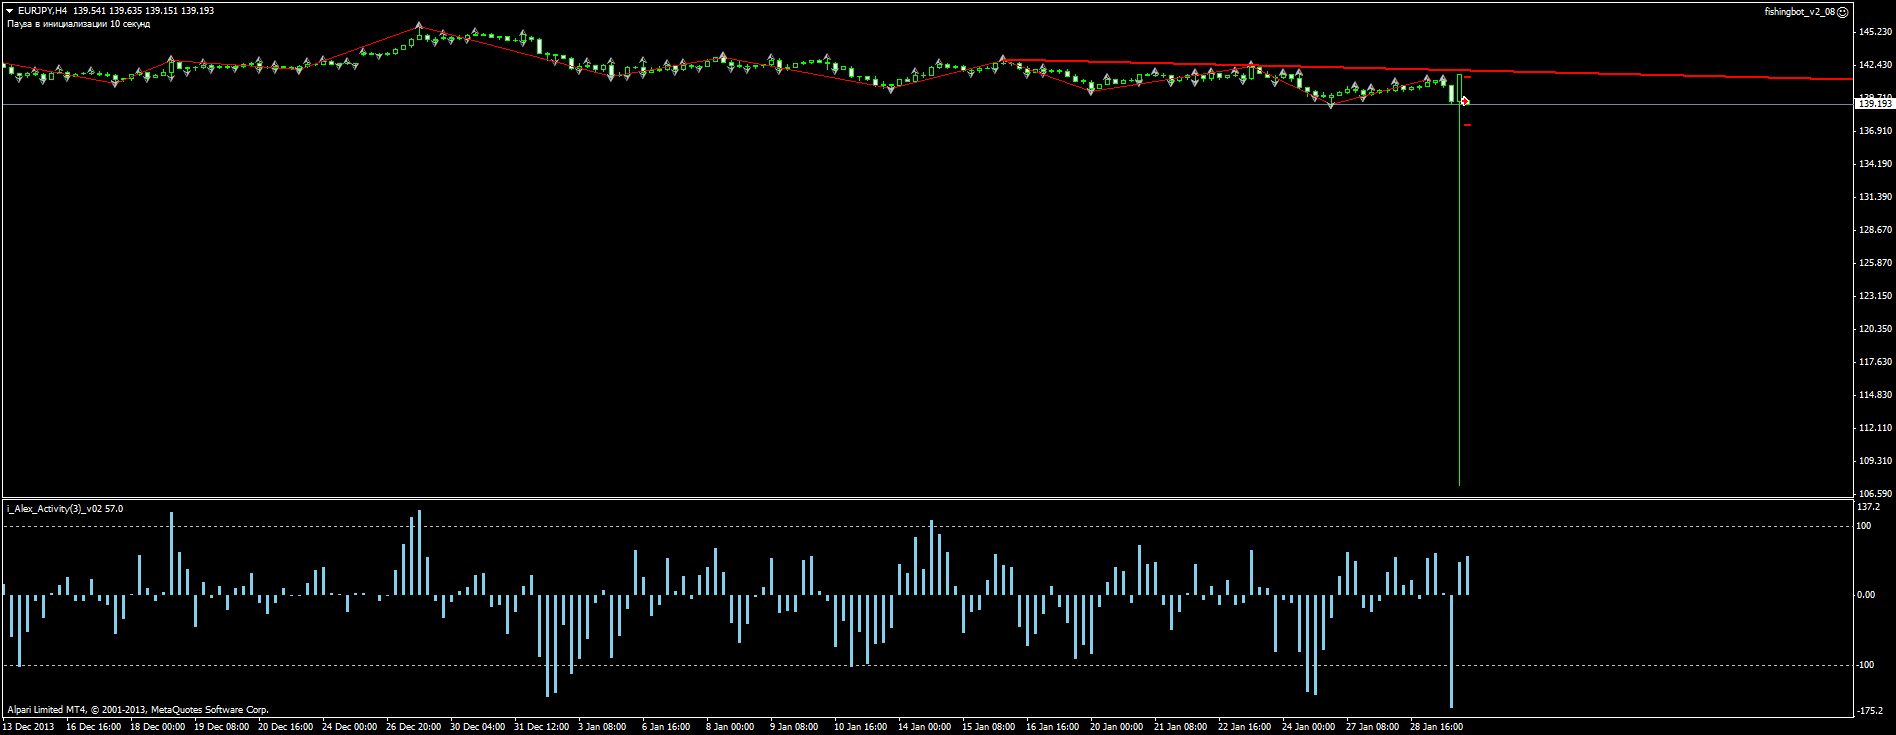Viewport: 1896px width, 735px height.
Task: Click the 8 Jan 00:00 time label
Action: [x=730, y=727]
